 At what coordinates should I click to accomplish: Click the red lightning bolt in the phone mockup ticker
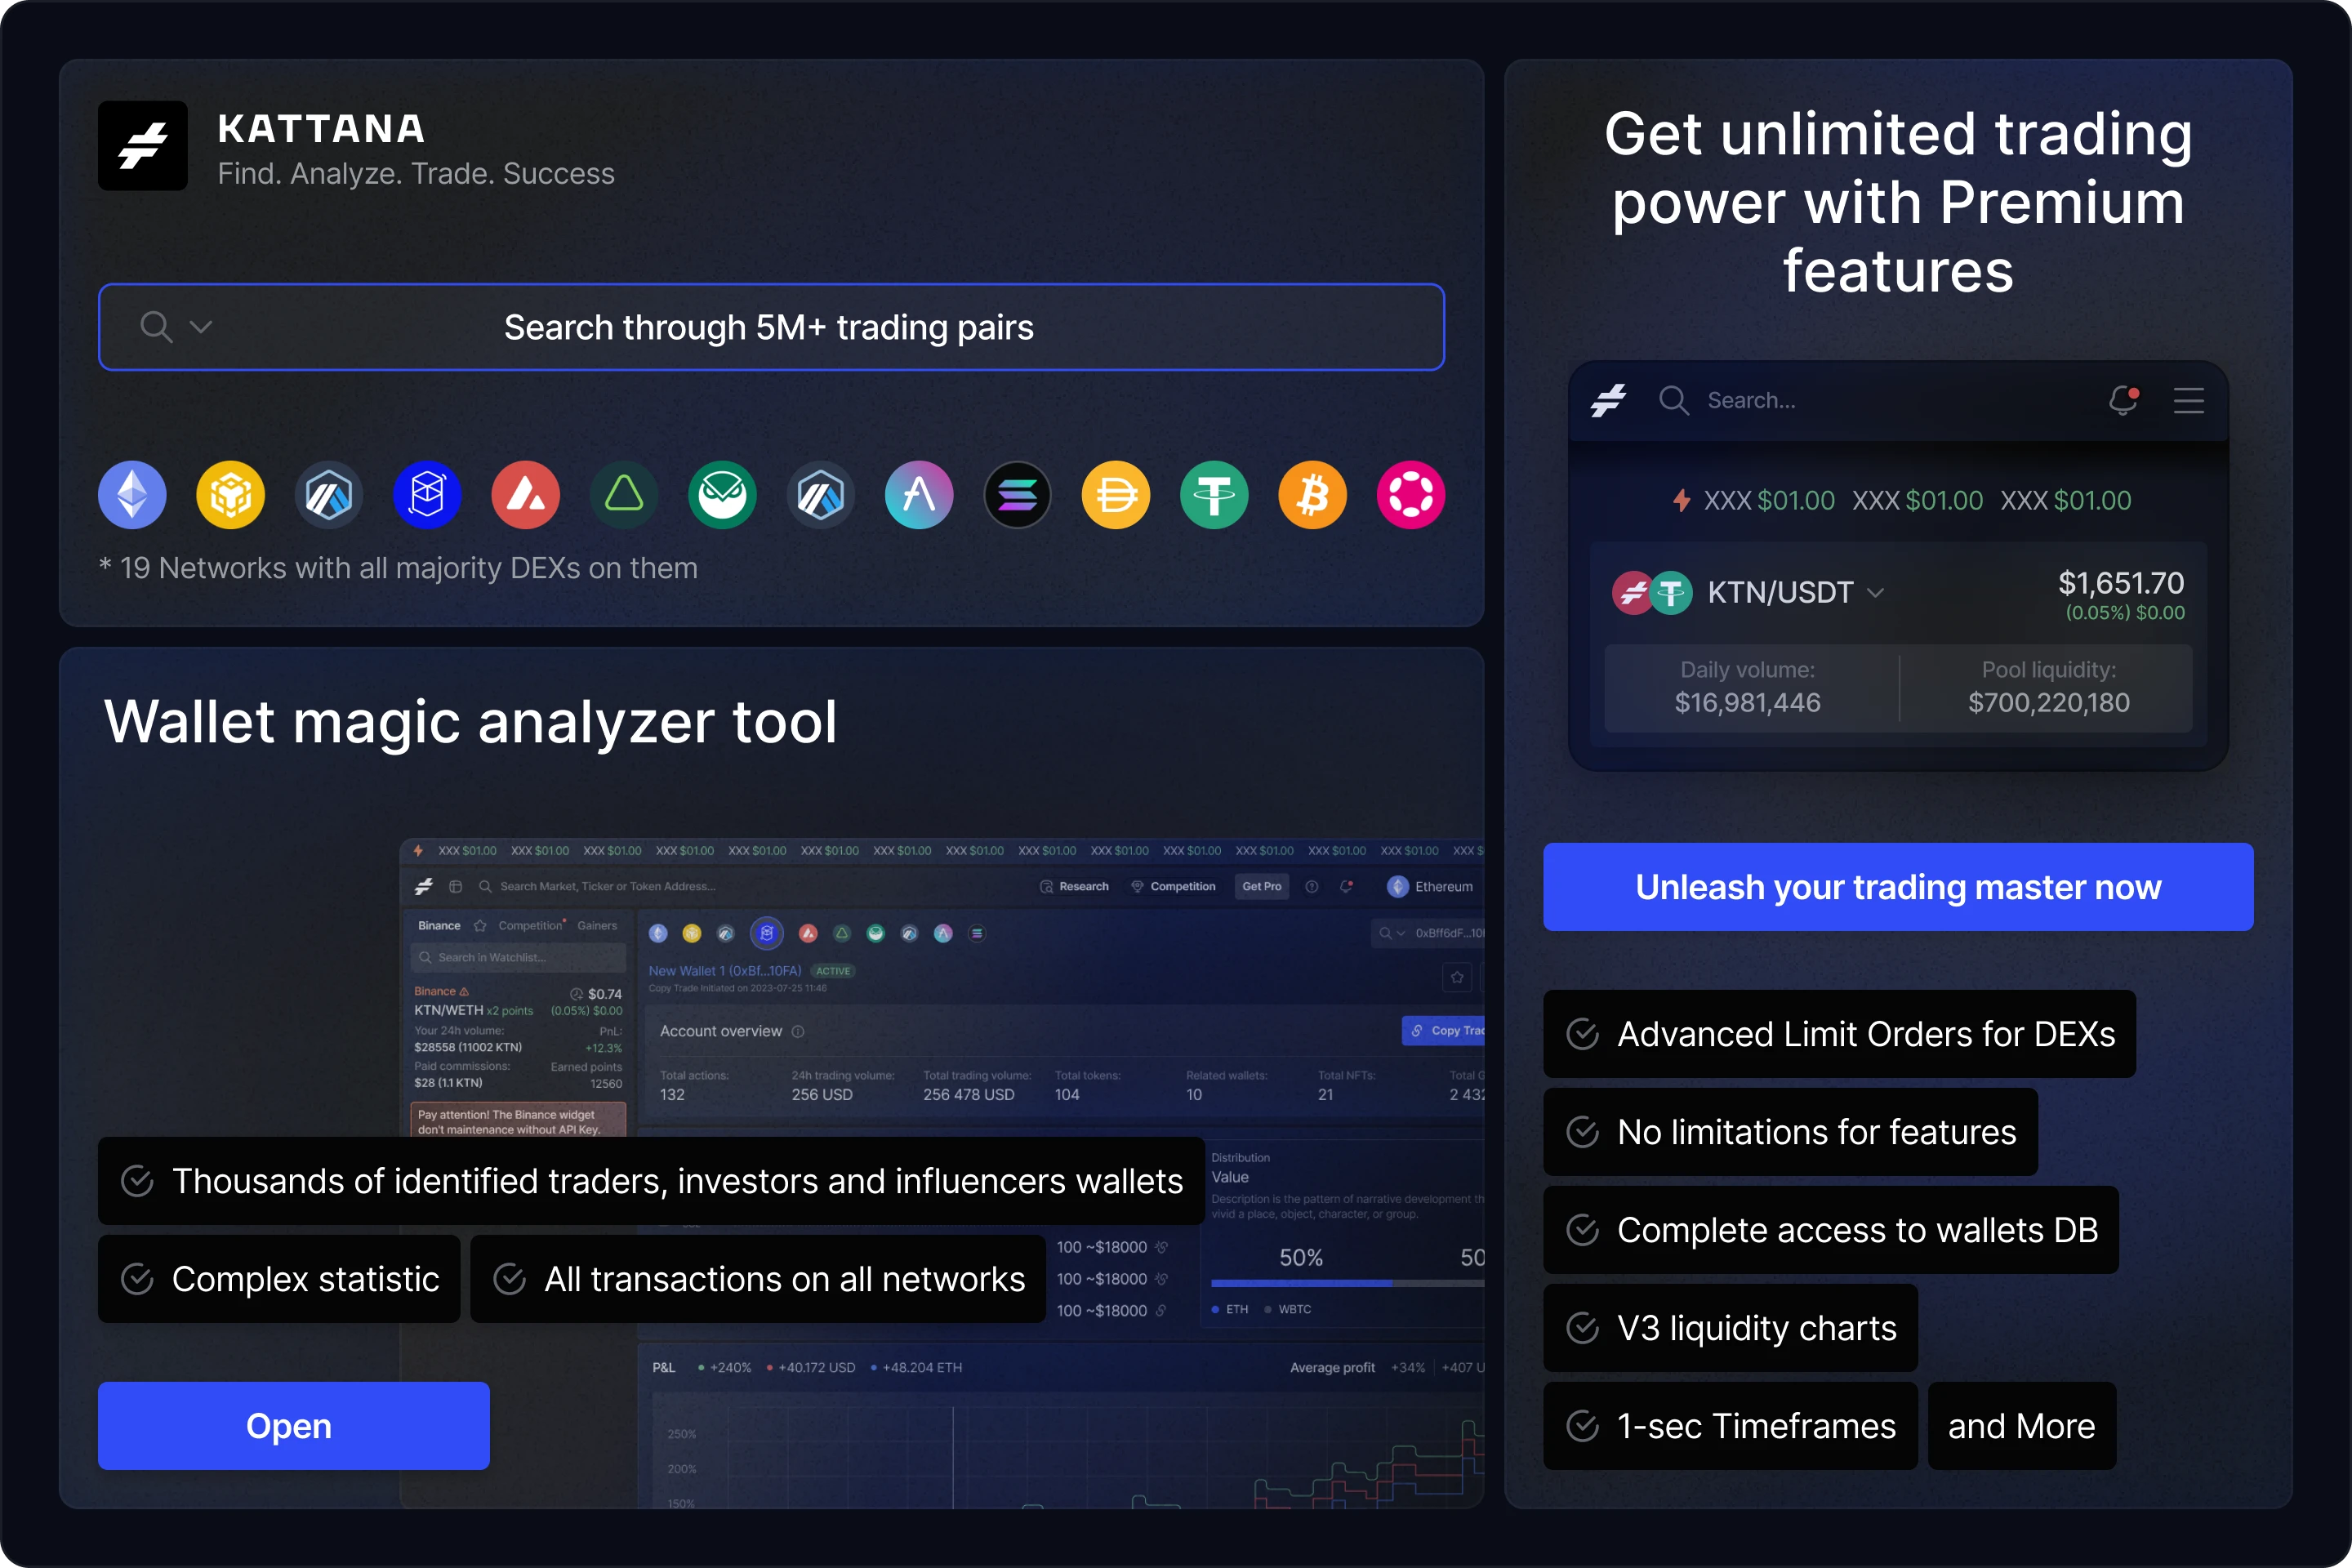pyautogui.click(x=1682, y=500)
